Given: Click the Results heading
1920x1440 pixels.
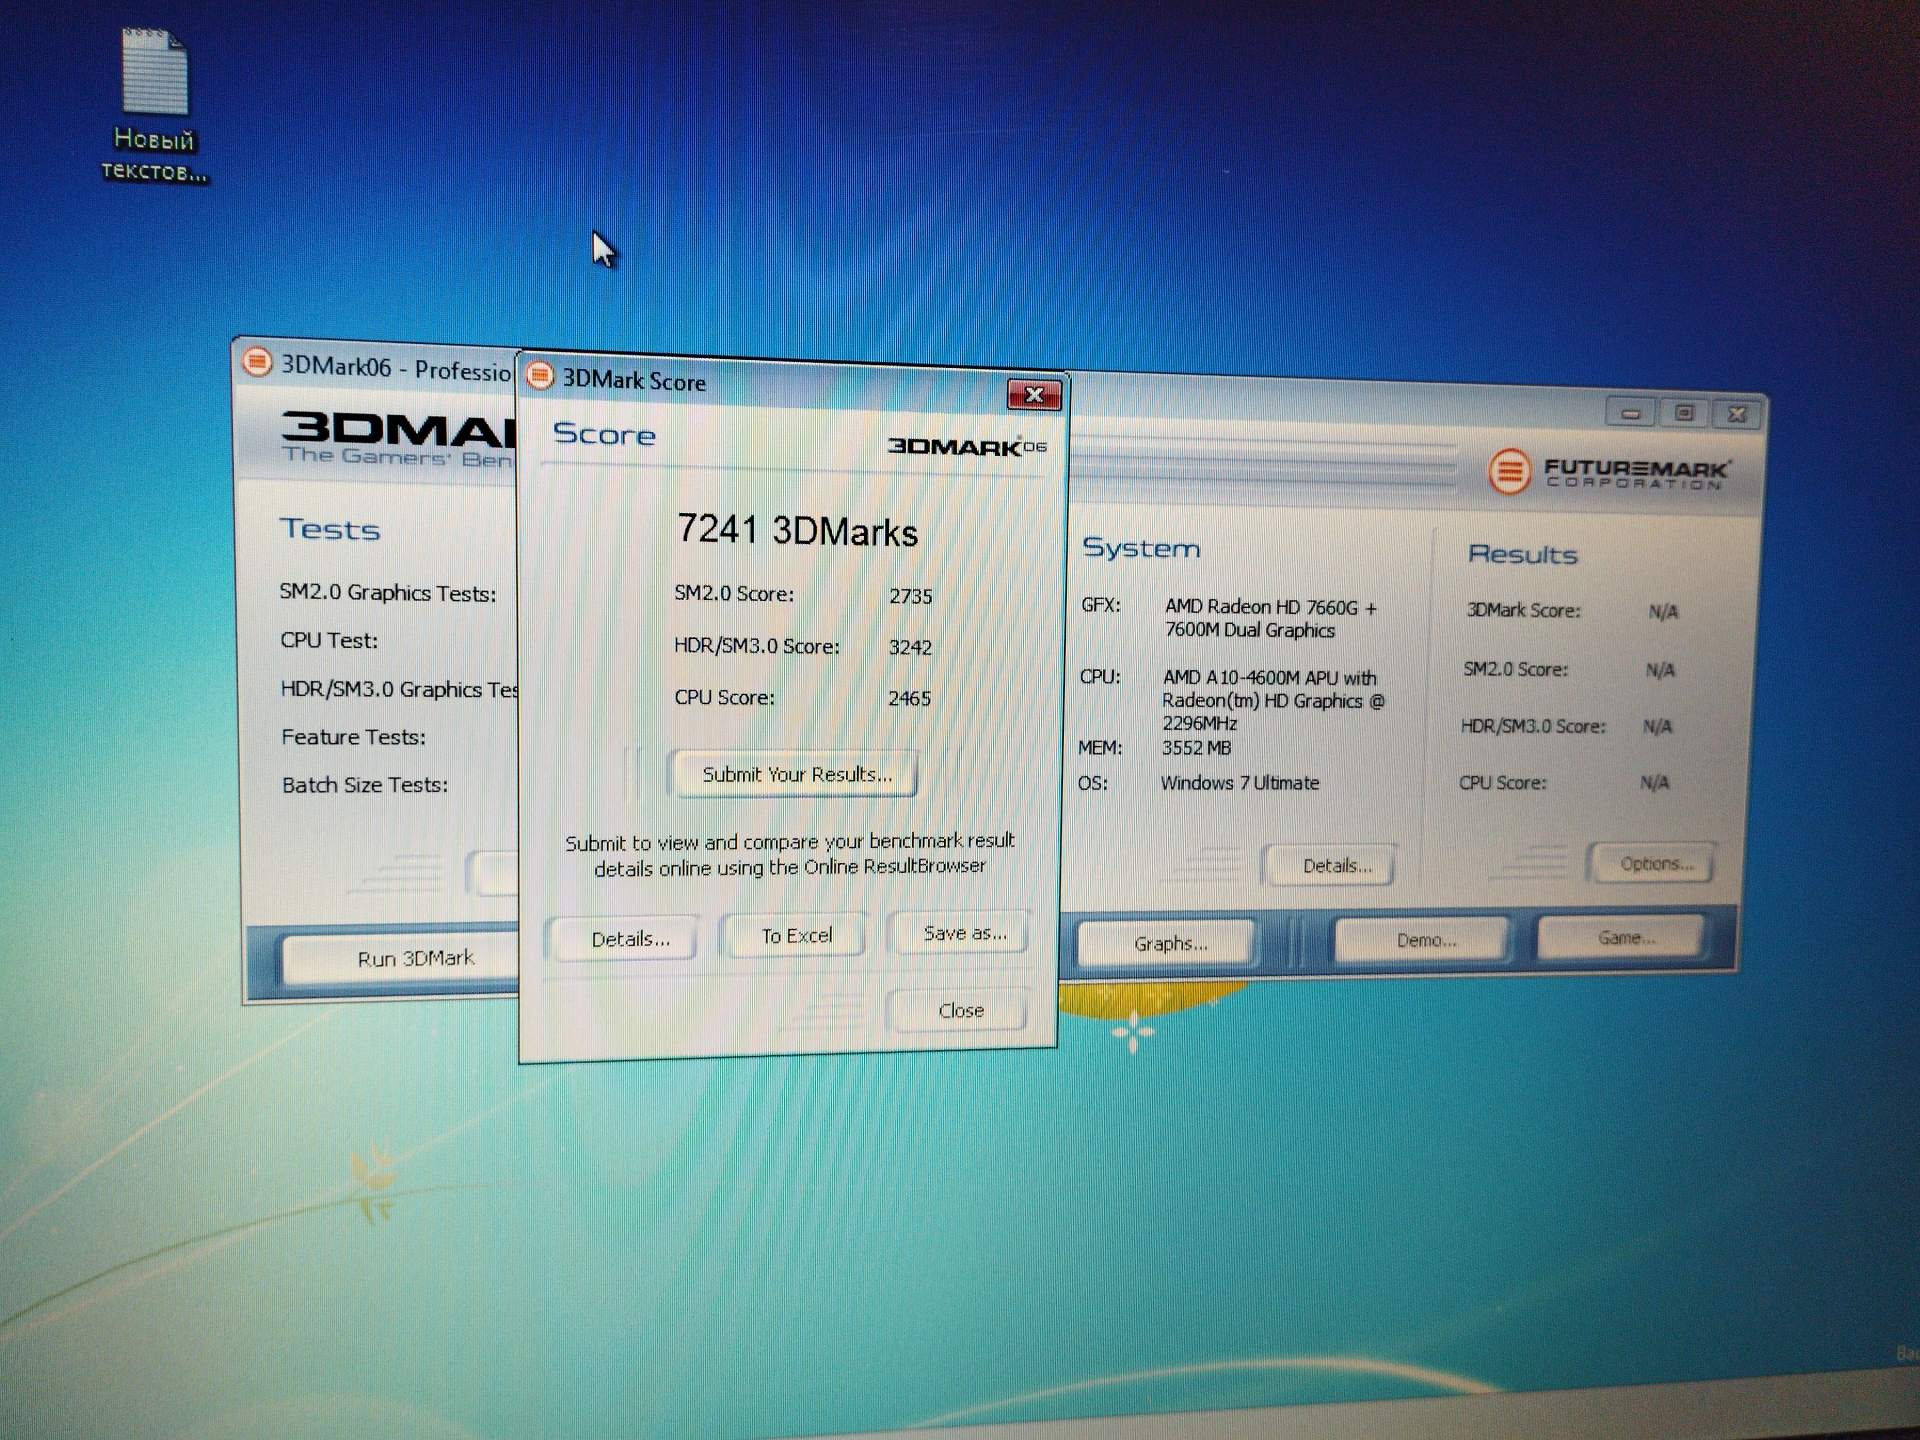Looking at the screenshot, I should [1522, 554].
